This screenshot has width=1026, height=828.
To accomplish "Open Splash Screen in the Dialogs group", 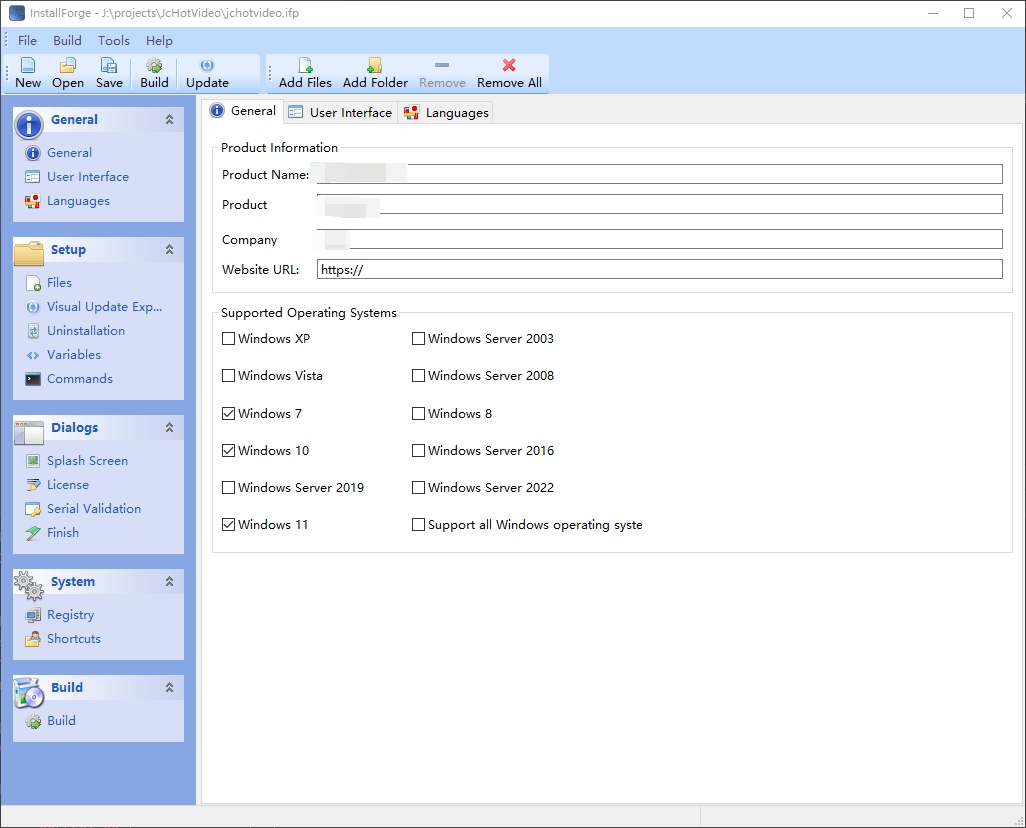I will (77, 461).
